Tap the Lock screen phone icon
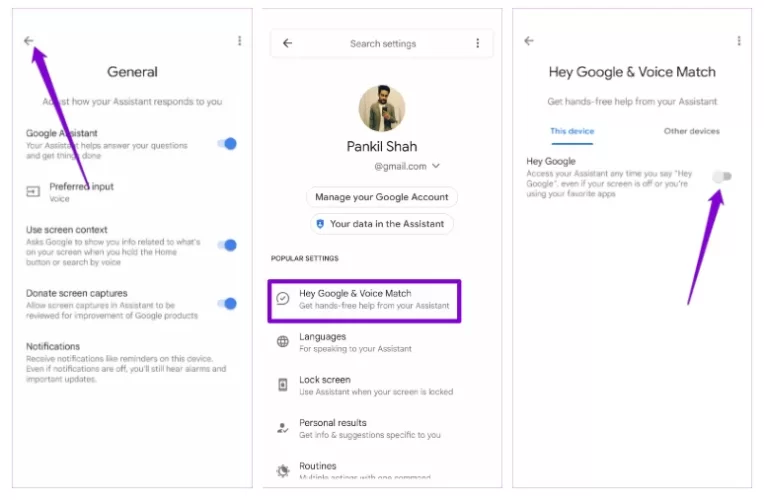Screen dimensions: 764x500 (283, 384)
